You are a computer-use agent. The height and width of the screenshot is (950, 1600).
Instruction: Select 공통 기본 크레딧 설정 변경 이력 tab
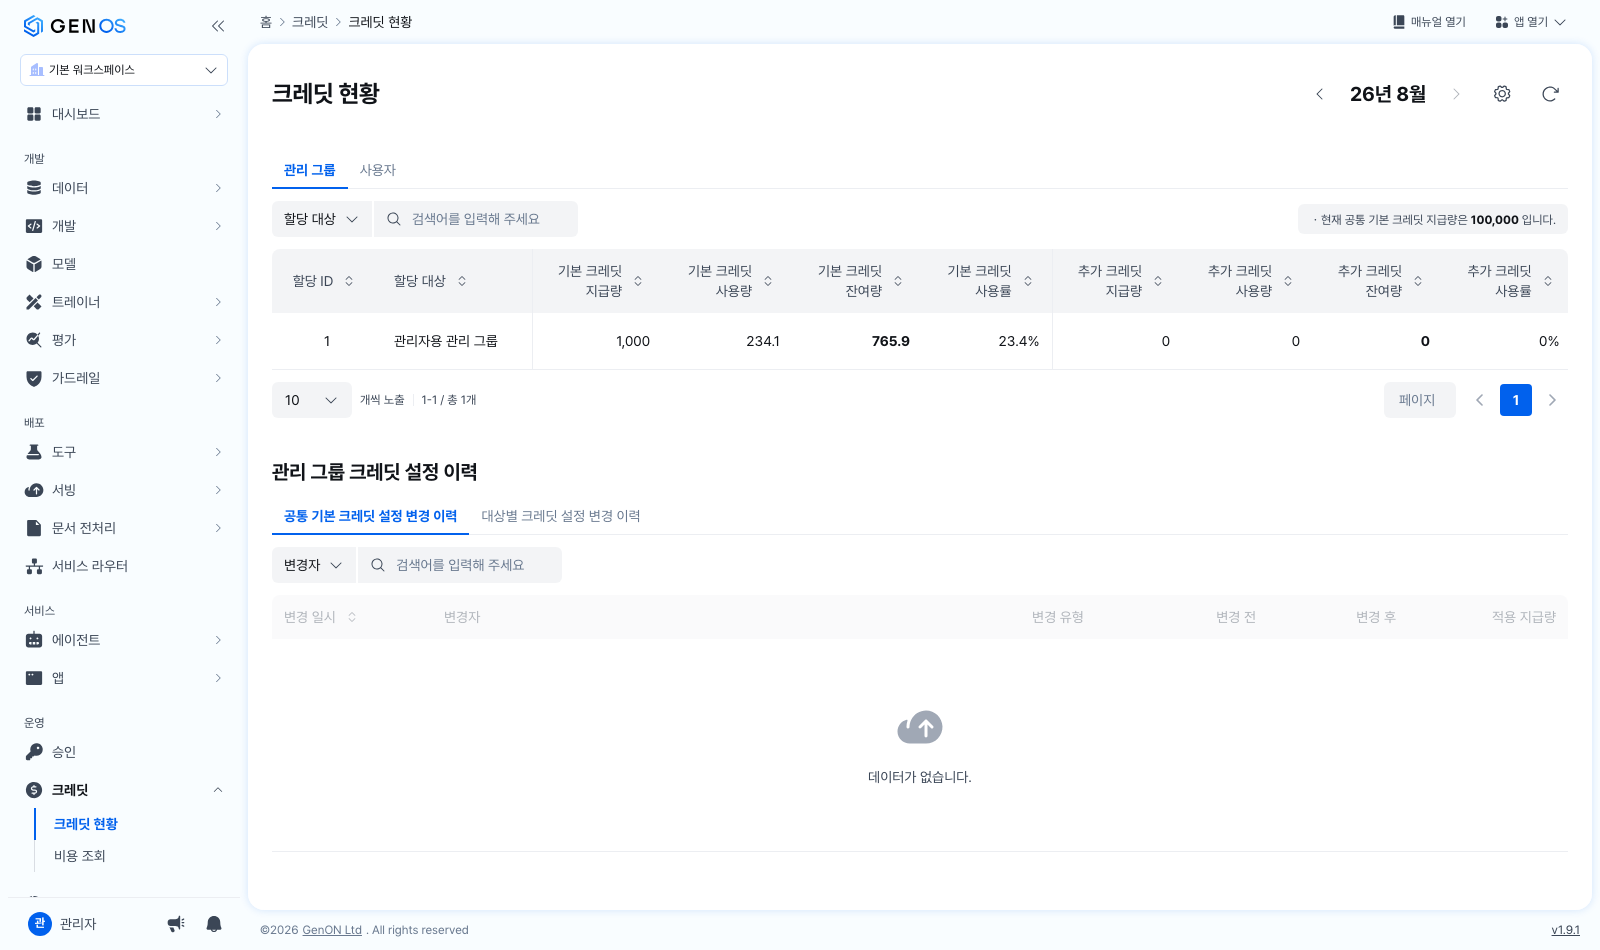coord(370,516)
